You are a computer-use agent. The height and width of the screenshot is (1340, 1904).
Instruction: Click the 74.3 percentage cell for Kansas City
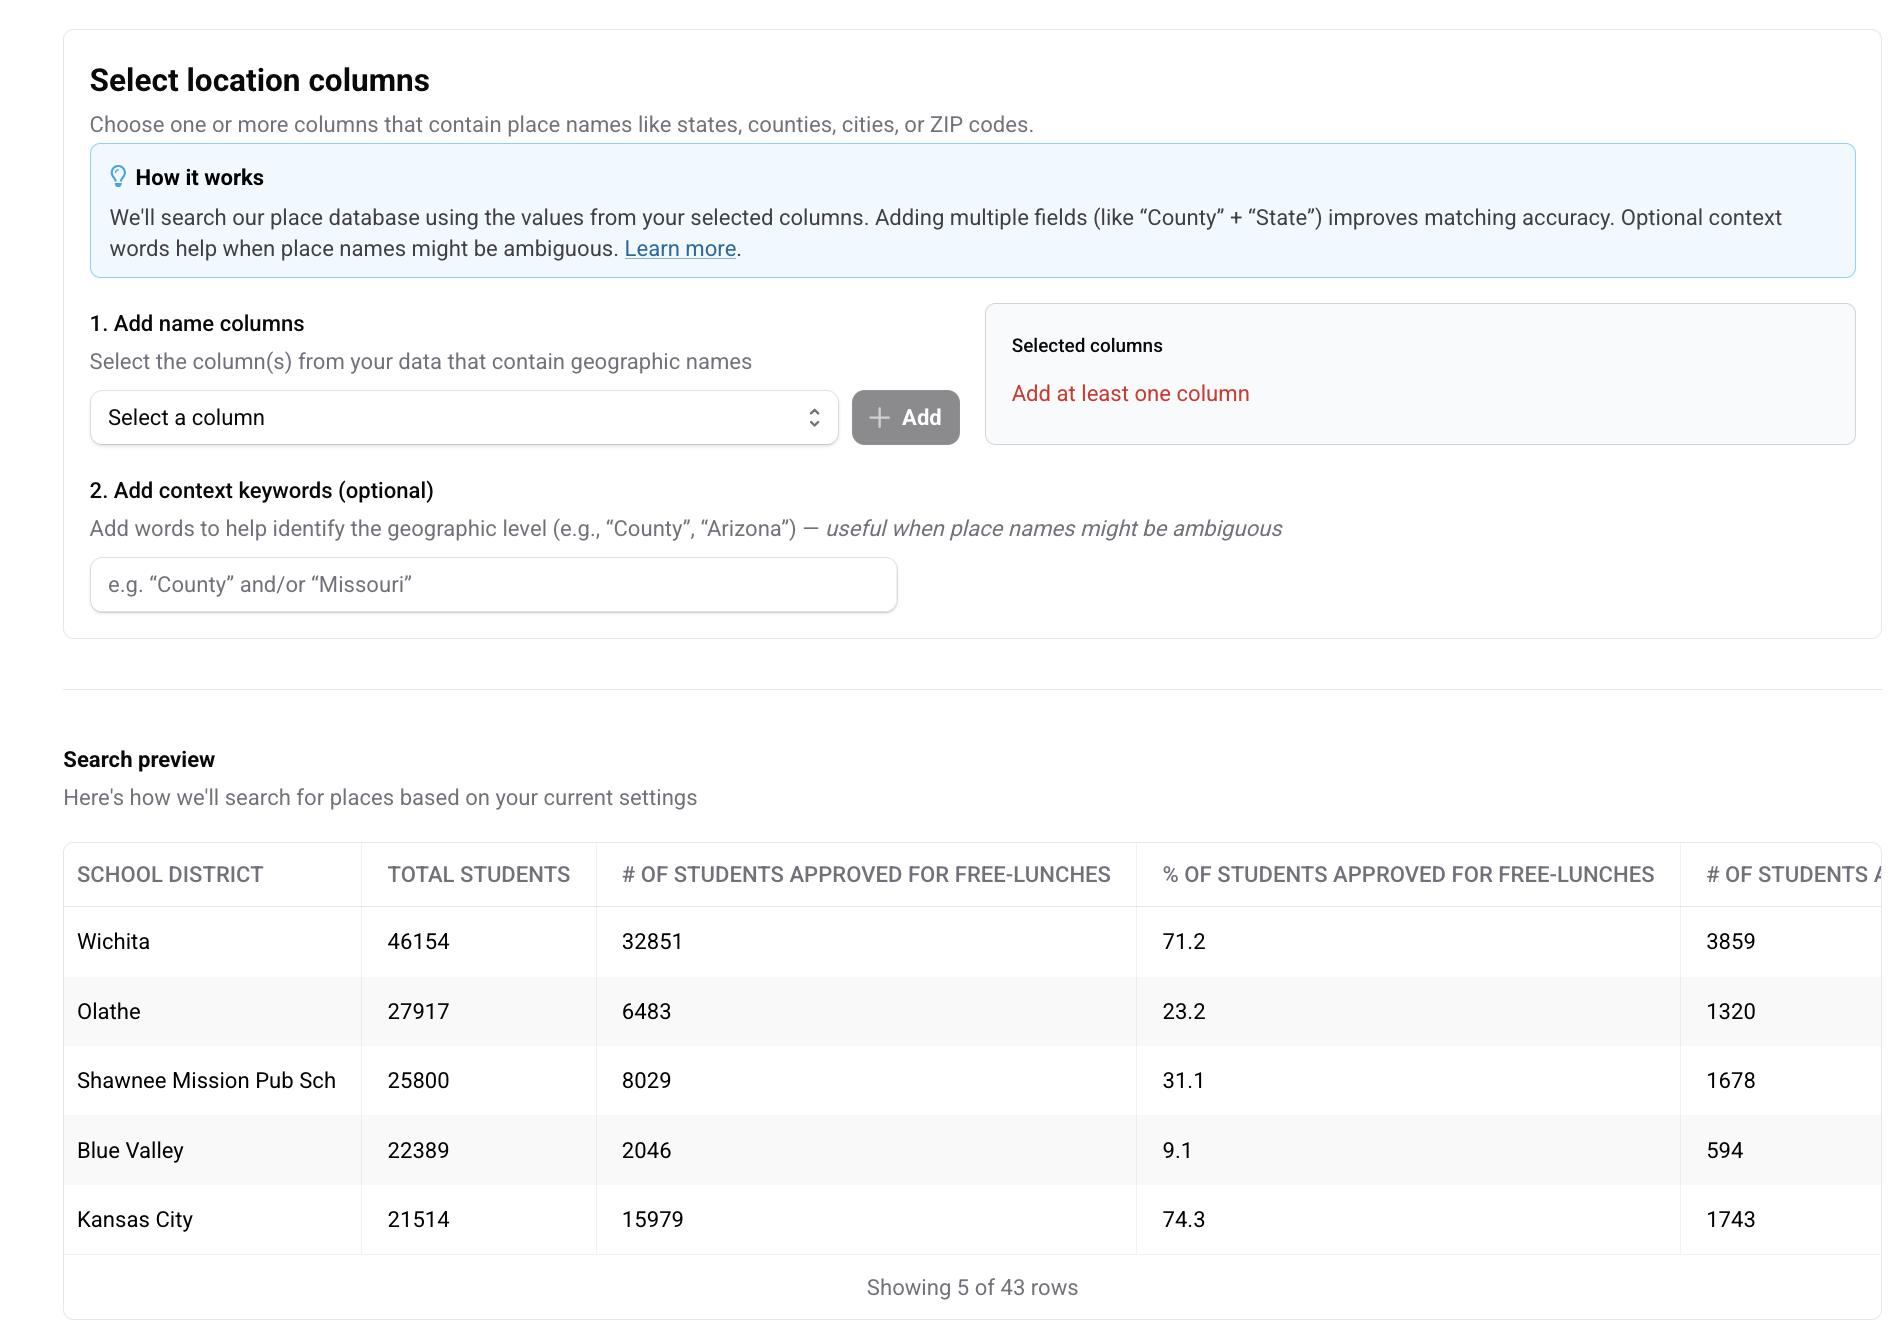coord(1183,1220)
